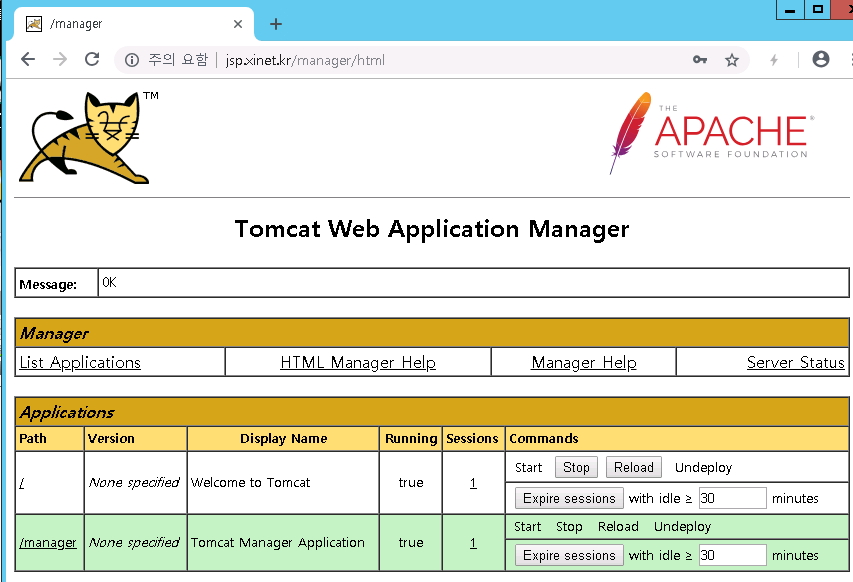
Task: Stop the root Welcome to Tomcat app
Action: click(x=576, y=467)
